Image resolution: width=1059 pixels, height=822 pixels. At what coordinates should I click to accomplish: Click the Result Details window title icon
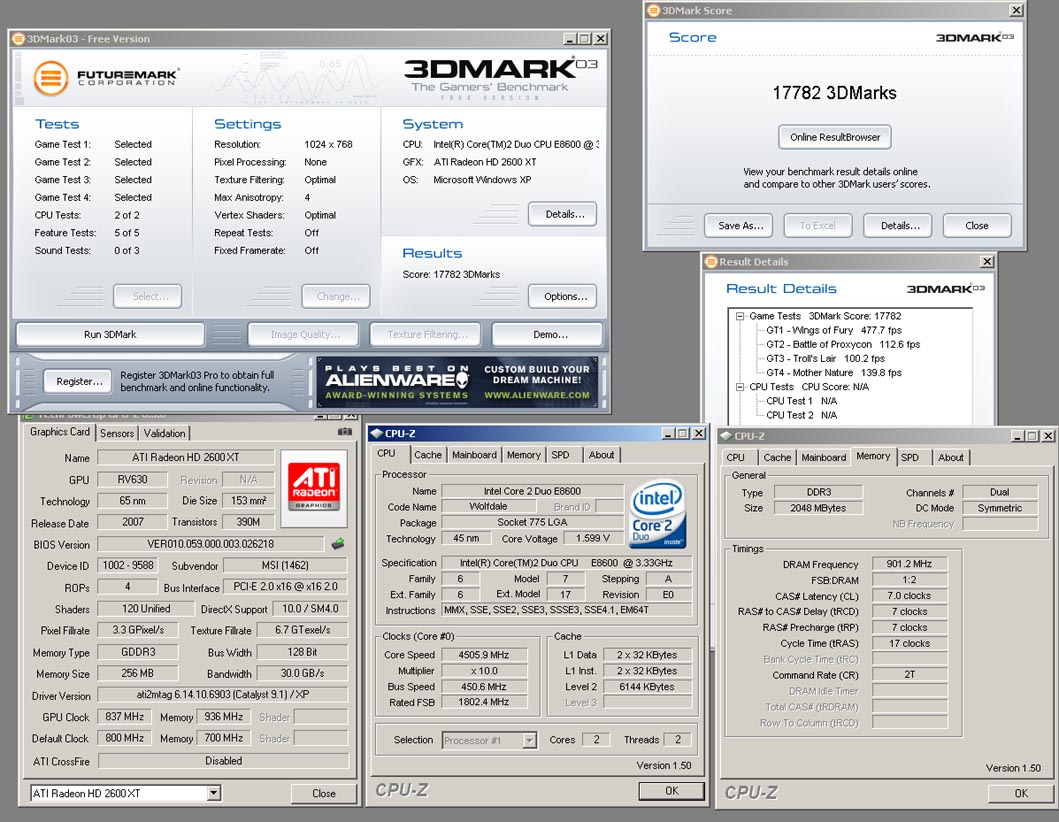tap(711, 261)
